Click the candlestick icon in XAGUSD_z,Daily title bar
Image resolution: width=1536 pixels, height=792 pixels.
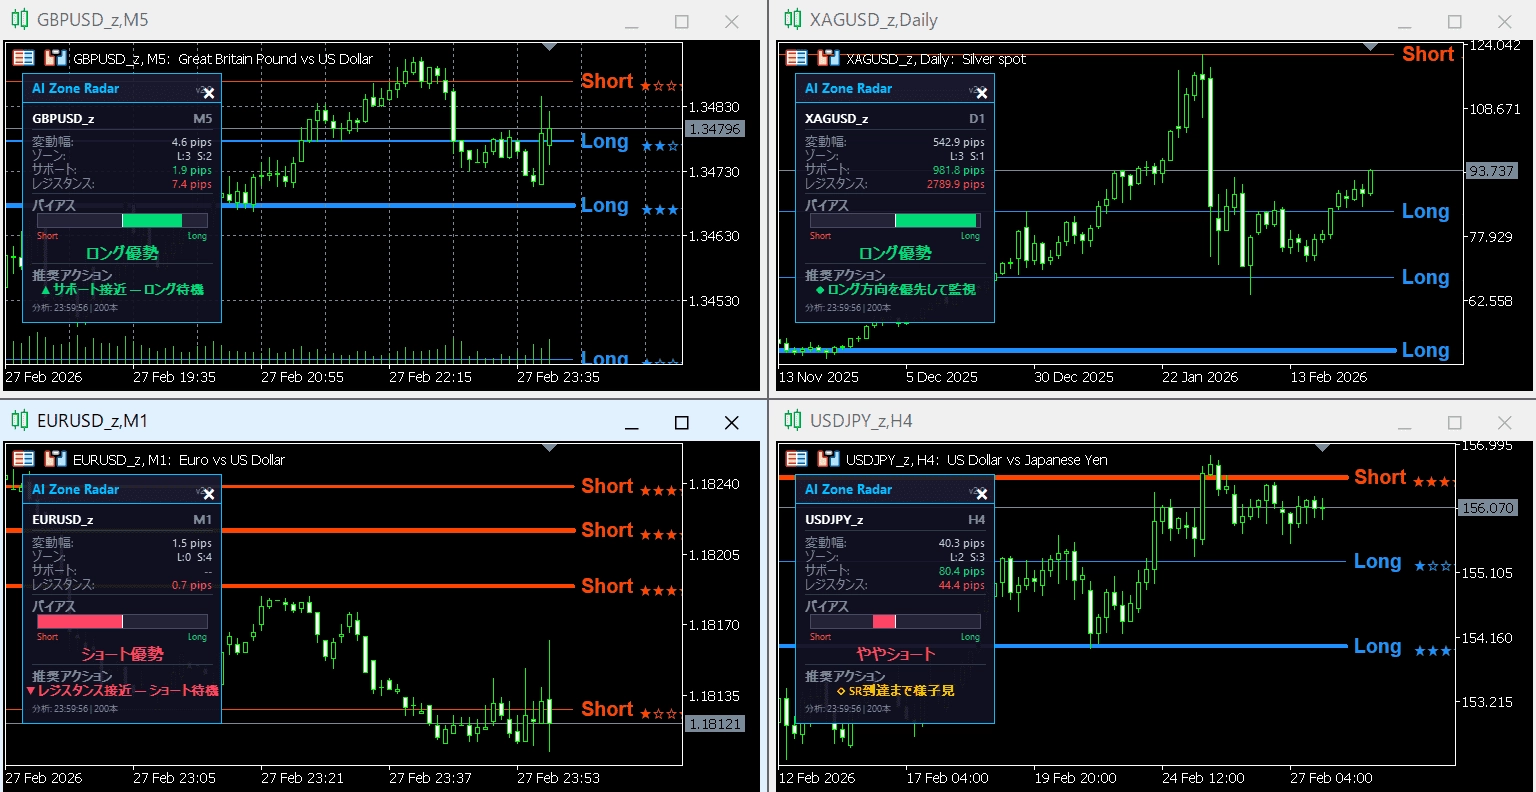tap(793, 20)
